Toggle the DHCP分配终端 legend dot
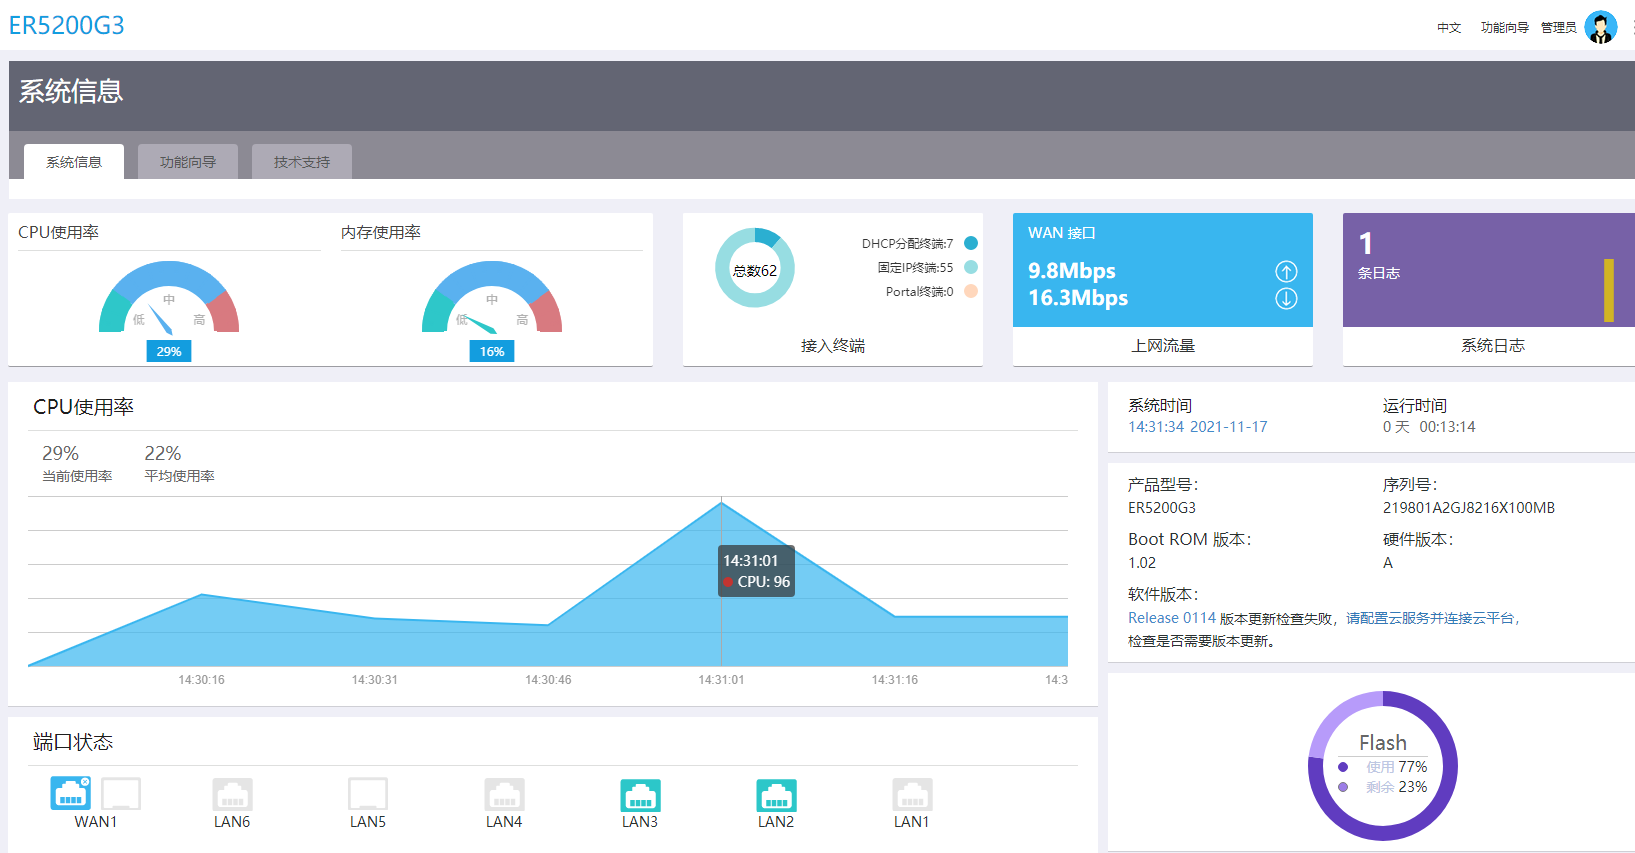Viewport: 1635px width, 853px height. (x=971, y=243)
